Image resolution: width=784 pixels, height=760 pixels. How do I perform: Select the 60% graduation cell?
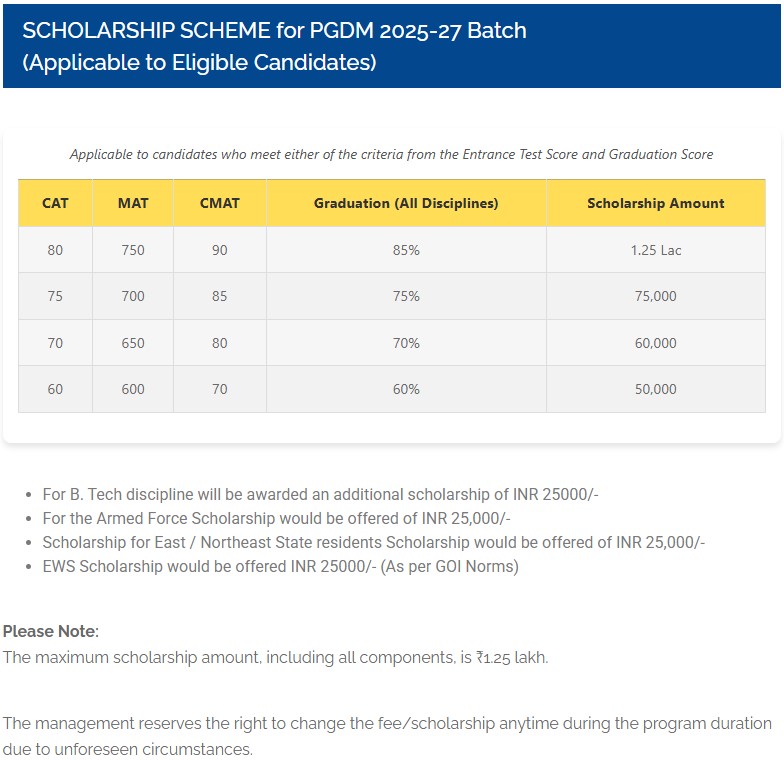406,389
